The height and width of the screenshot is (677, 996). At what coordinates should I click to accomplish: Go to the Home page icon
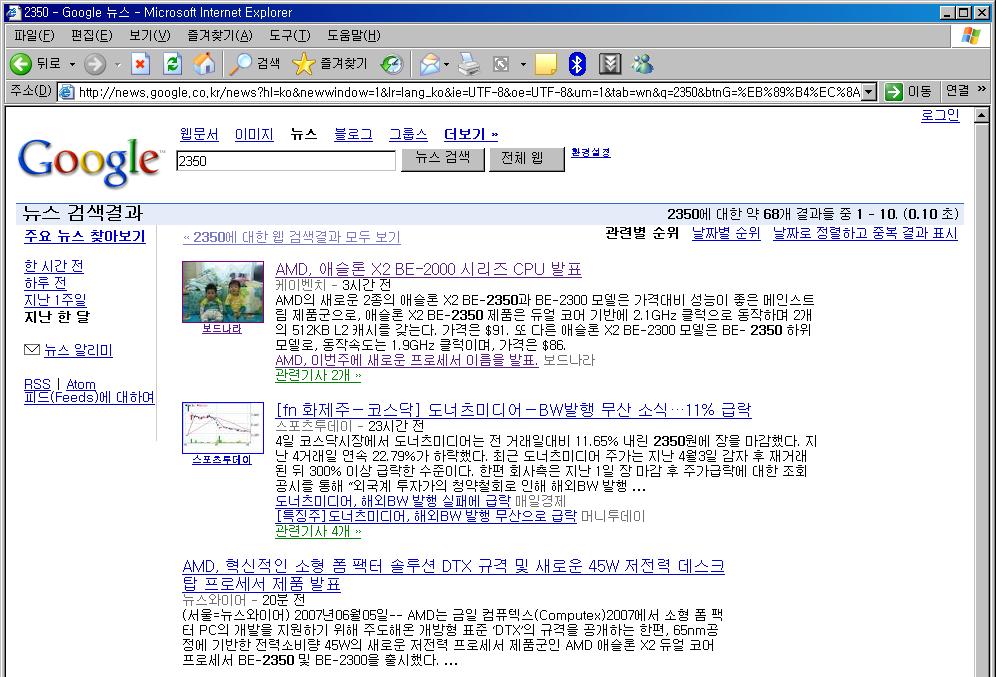203,64
